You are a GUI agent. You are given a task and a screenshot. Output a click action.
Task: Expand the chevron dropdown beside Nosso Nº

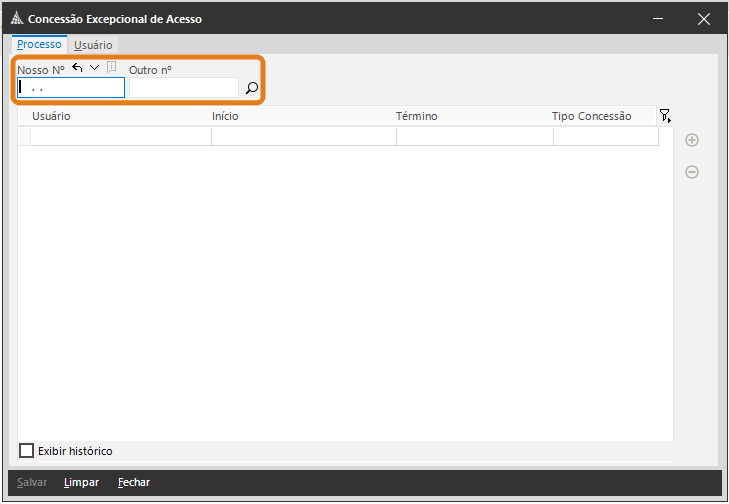pos(94,68)
